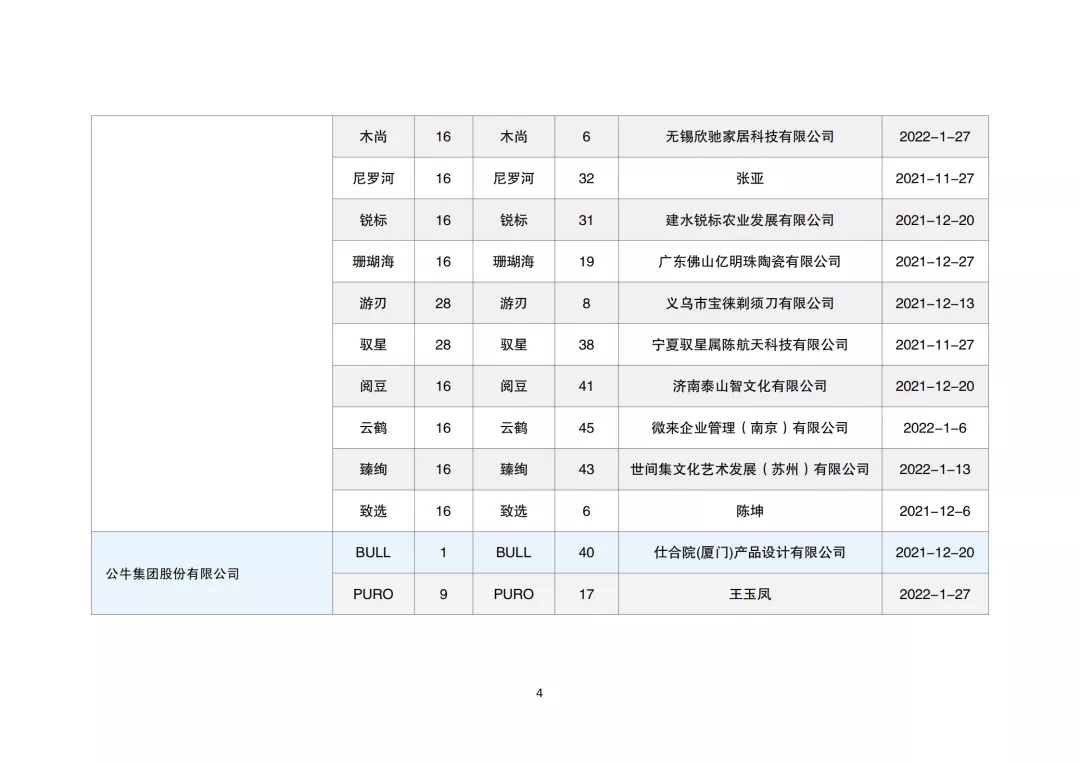Image resolution: width=1080 pixels, height=763 pixels.
Task: Select date 2021-12-20 in the BULL row
Action: point(935,552)
